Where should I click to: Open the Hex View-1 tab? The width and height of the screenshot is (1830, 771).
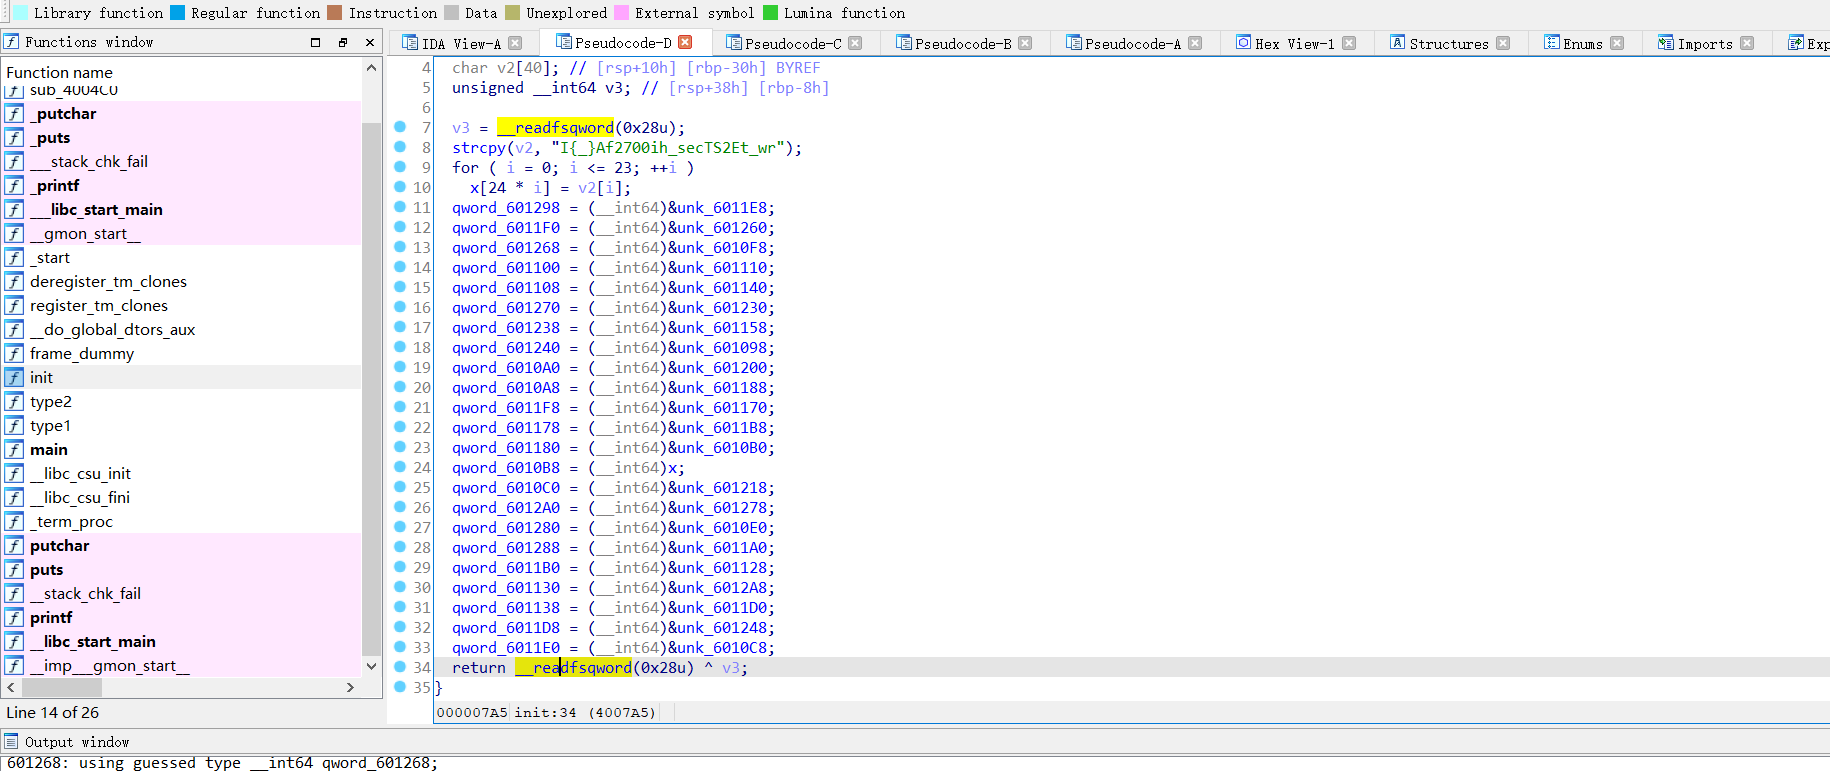pos(1294,43)
